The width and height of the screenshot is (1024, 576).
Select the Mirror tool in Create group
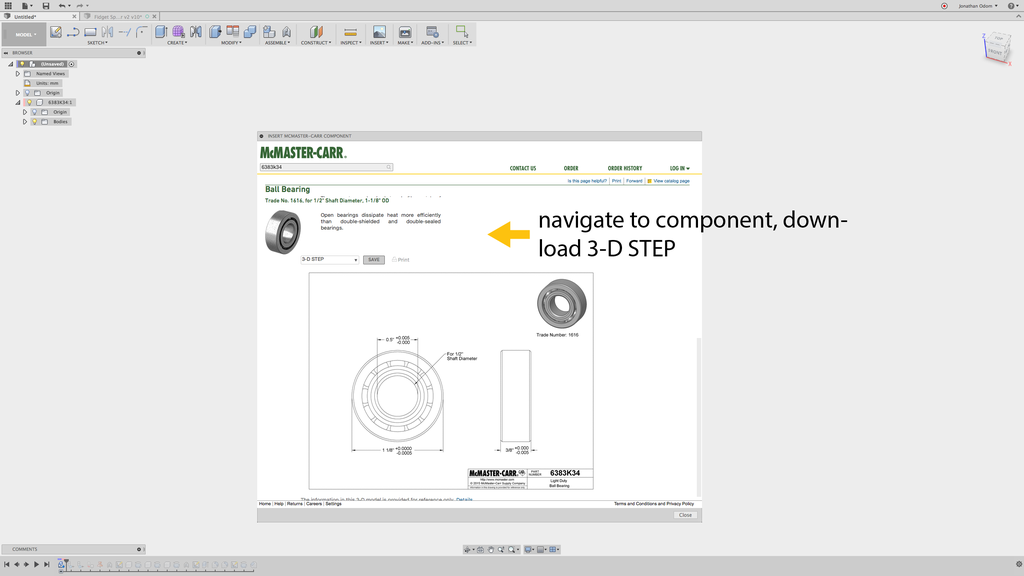[x=195, y=31]
